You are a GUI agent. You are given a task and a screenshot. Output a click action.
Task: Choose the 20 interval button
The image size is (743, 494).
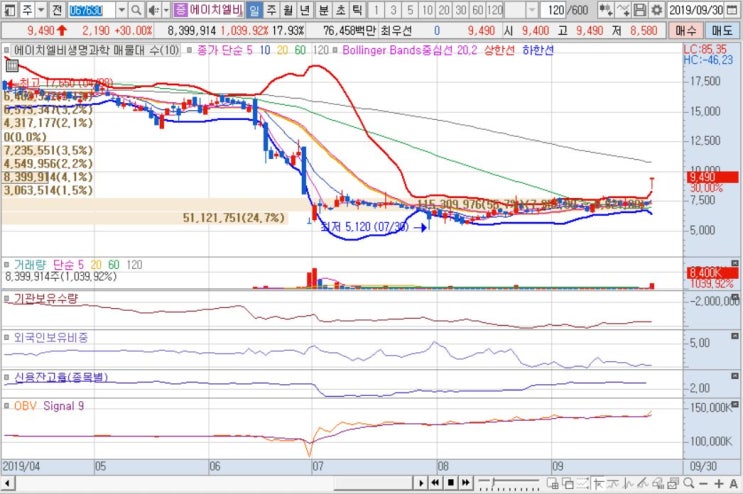point(444,9)
